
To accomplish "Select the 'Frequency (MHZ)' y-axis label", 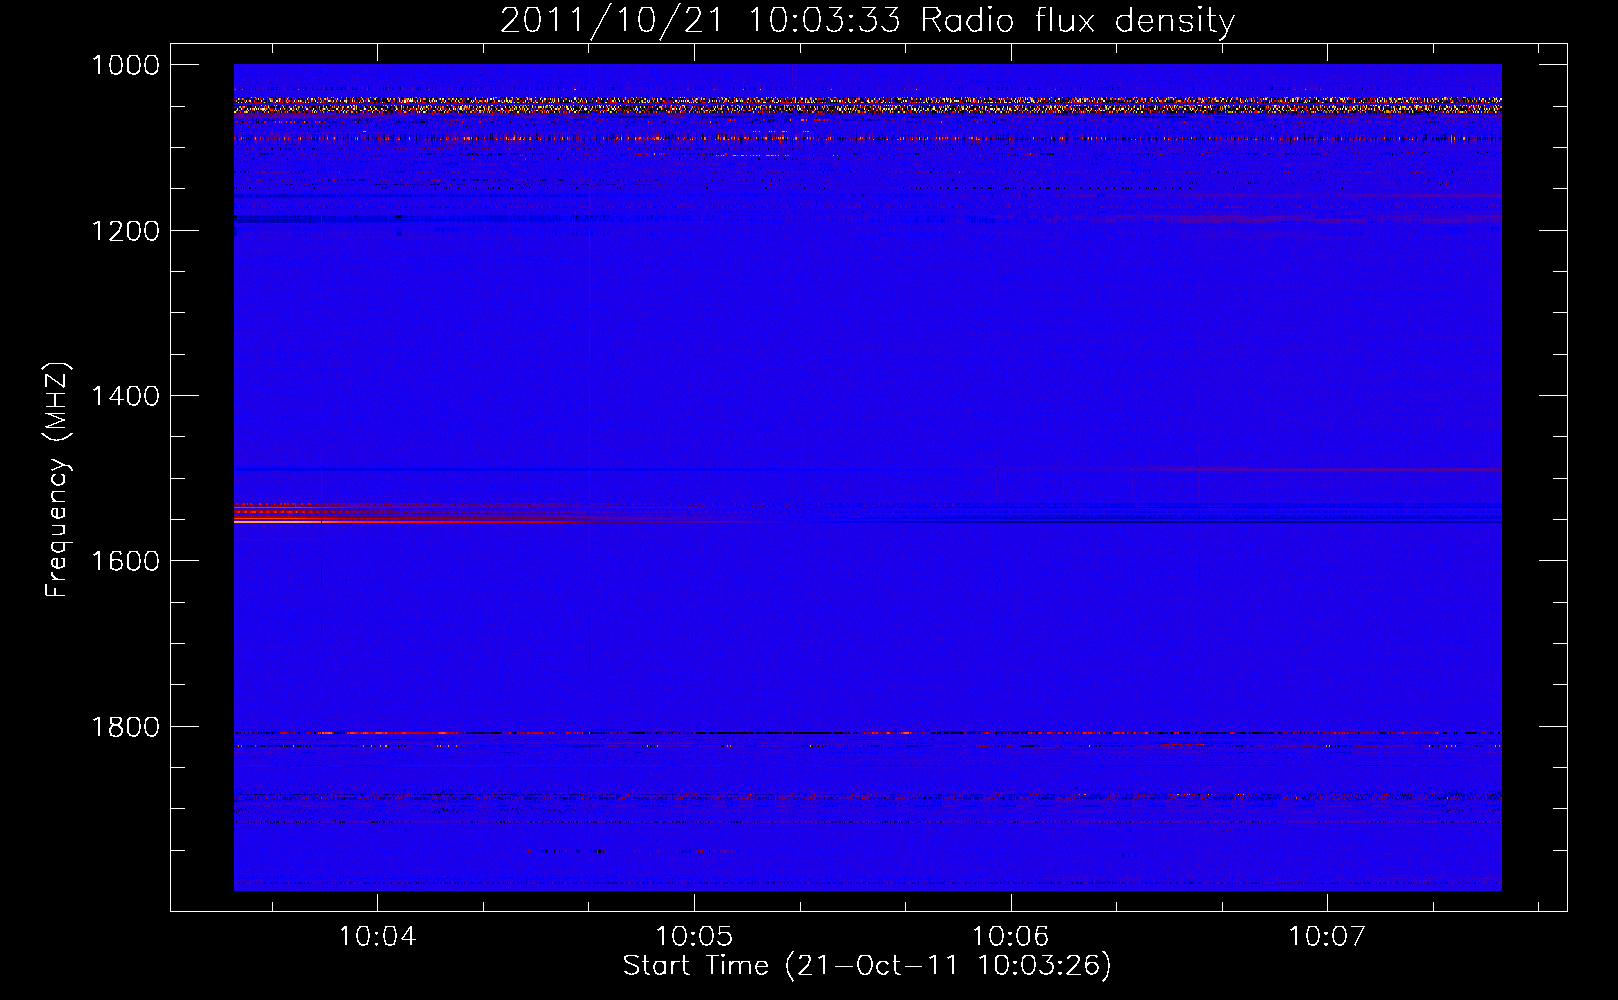I will (x=57, y=480).
